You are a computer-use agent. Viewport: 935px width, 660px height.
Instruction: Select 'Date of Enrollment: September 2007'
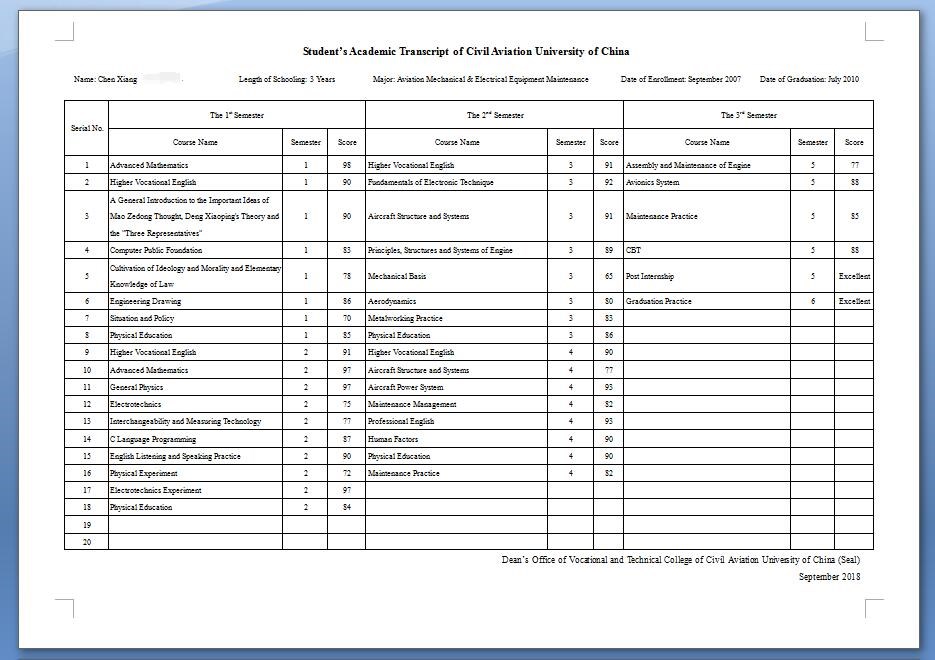click(x=681, y=79)
